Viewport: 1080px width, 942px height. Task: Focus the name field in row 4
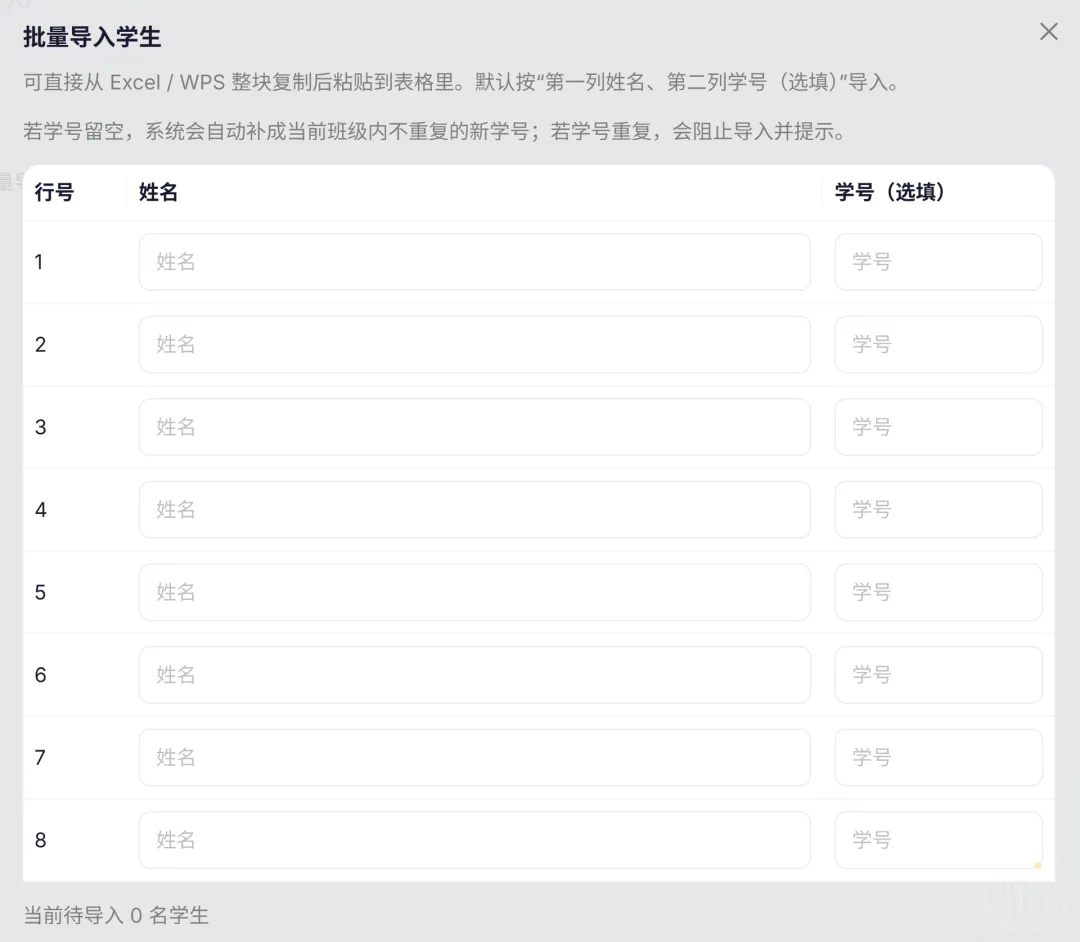coord(475,509)
